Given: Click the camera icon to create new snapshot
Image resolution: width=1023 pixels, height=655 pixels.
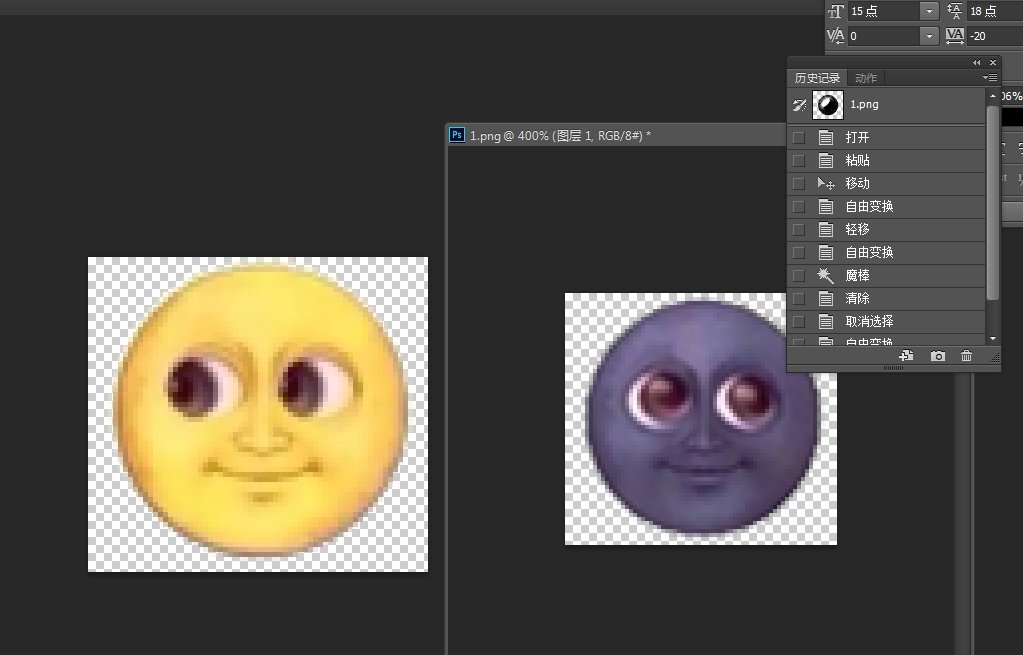Looking at the screenshot, I should [937, 356].
